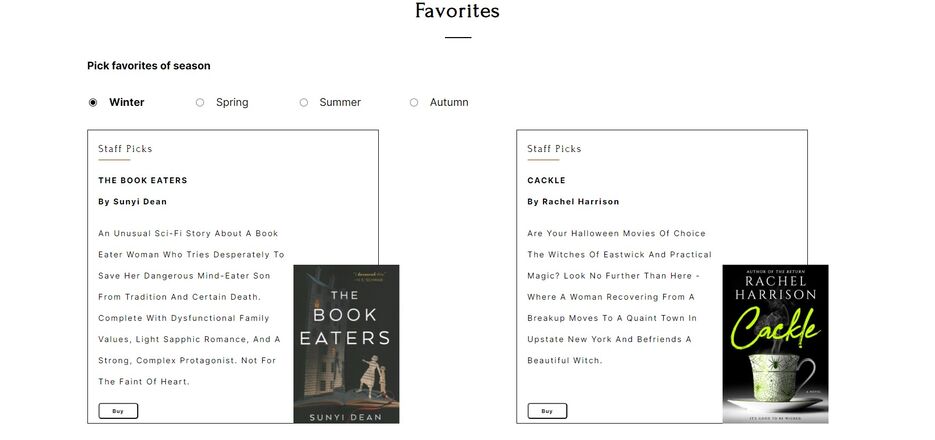Click the Buy button for The Book Eaters
Viewport: 935px width, 440px height.
coord(118,411)
